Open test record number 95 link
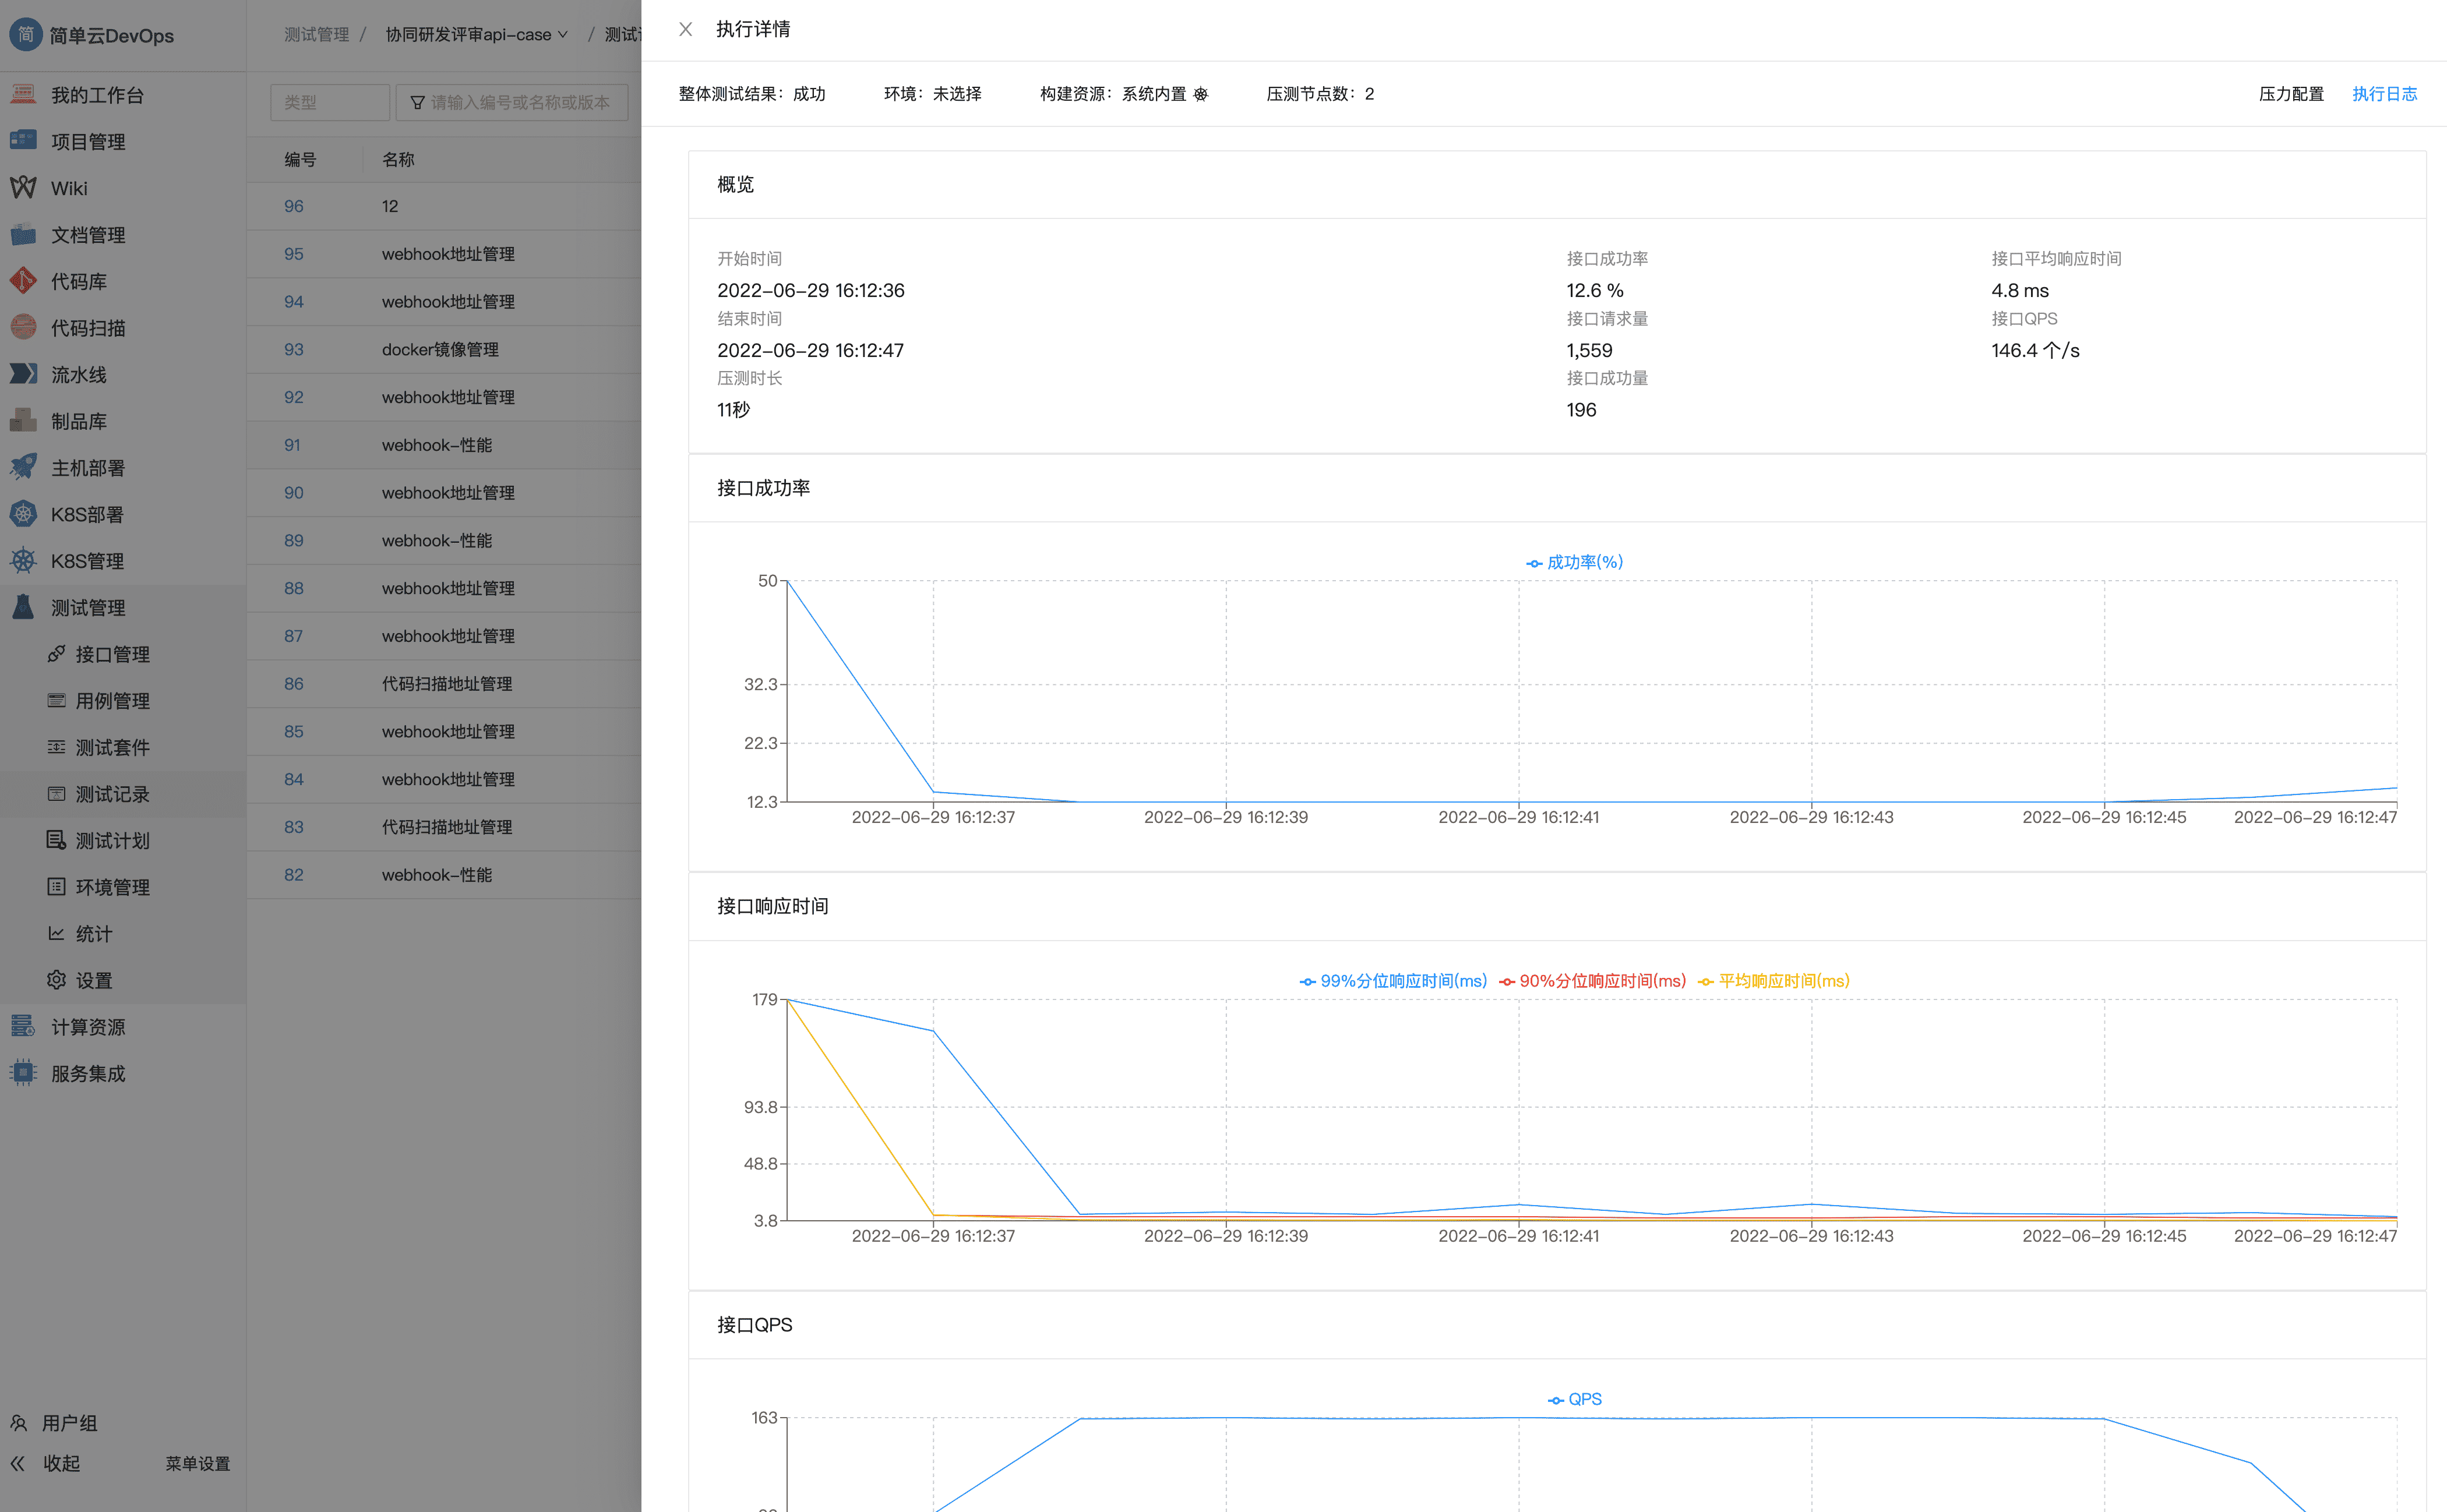This screenshot has height=1512, width=2447. [293, 254]
